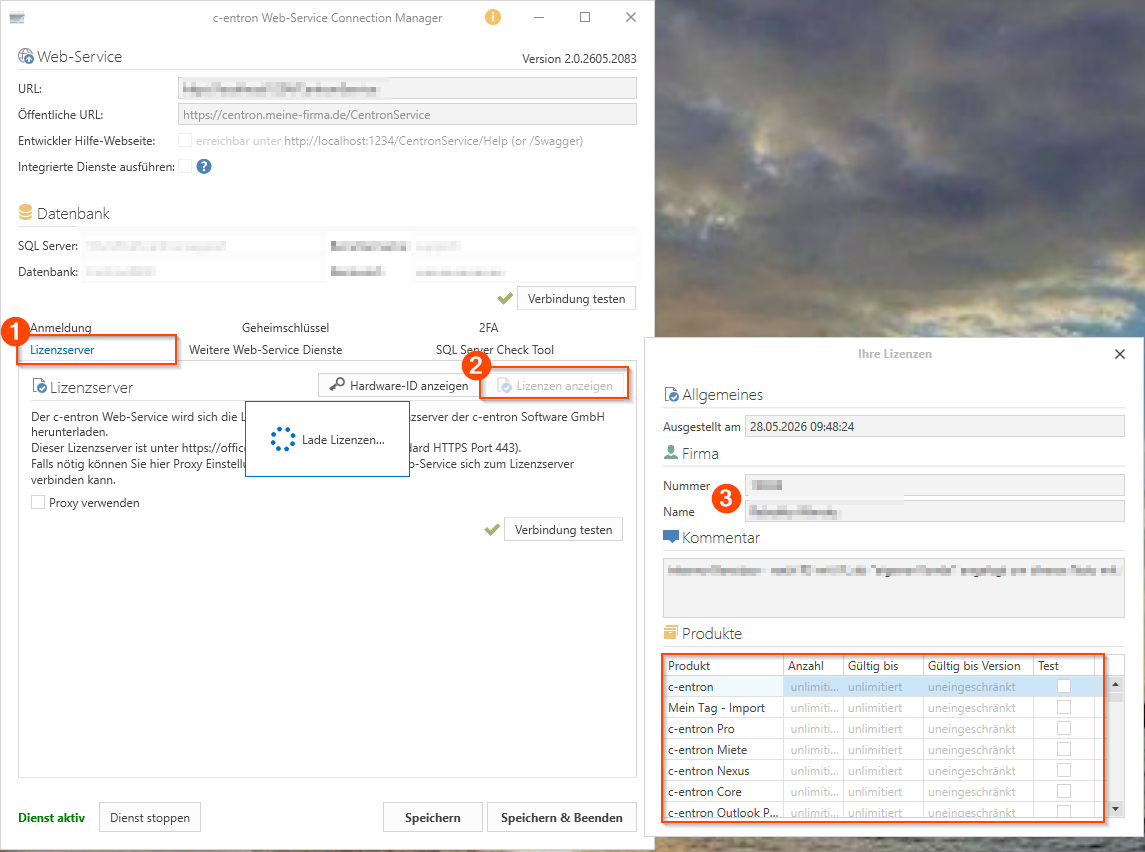Click the Kommentar speech bubble icon

coord(670,537)
